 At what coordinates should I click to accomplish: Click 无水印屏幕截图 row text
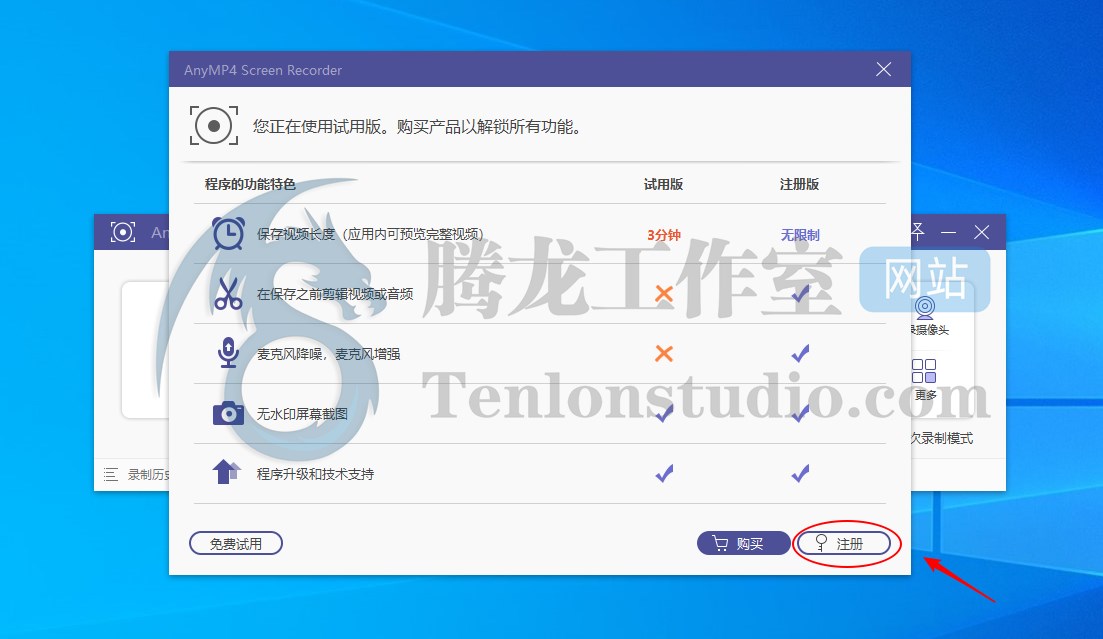tap(302, 414)
